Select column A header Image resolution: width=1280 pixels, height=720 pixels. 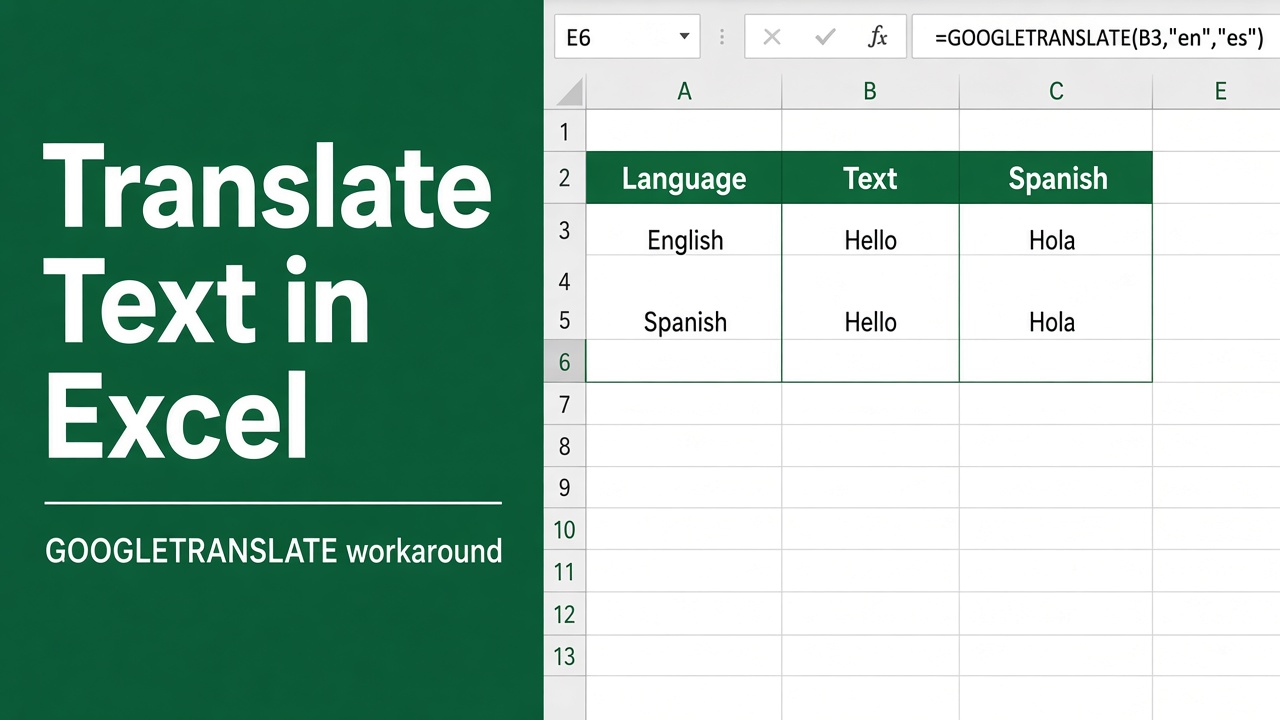[x=684, y=92]
